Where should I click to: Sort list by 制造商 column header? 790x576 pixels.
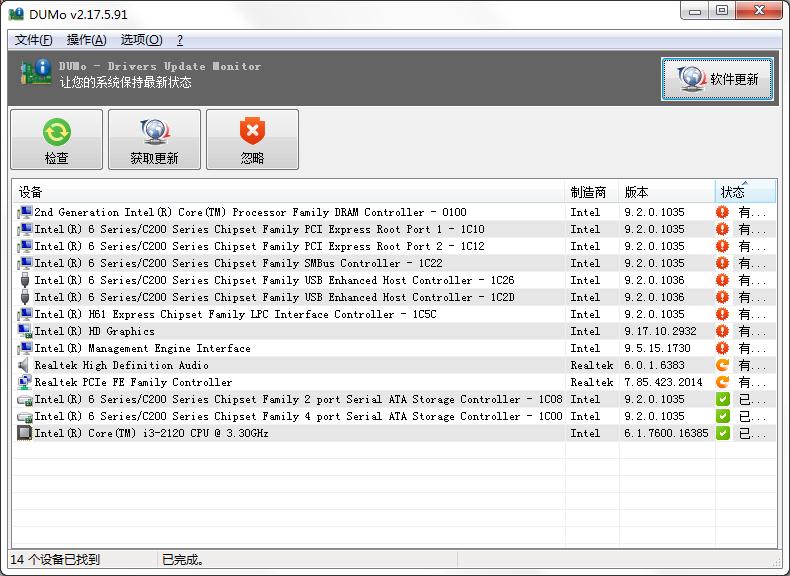588,192
